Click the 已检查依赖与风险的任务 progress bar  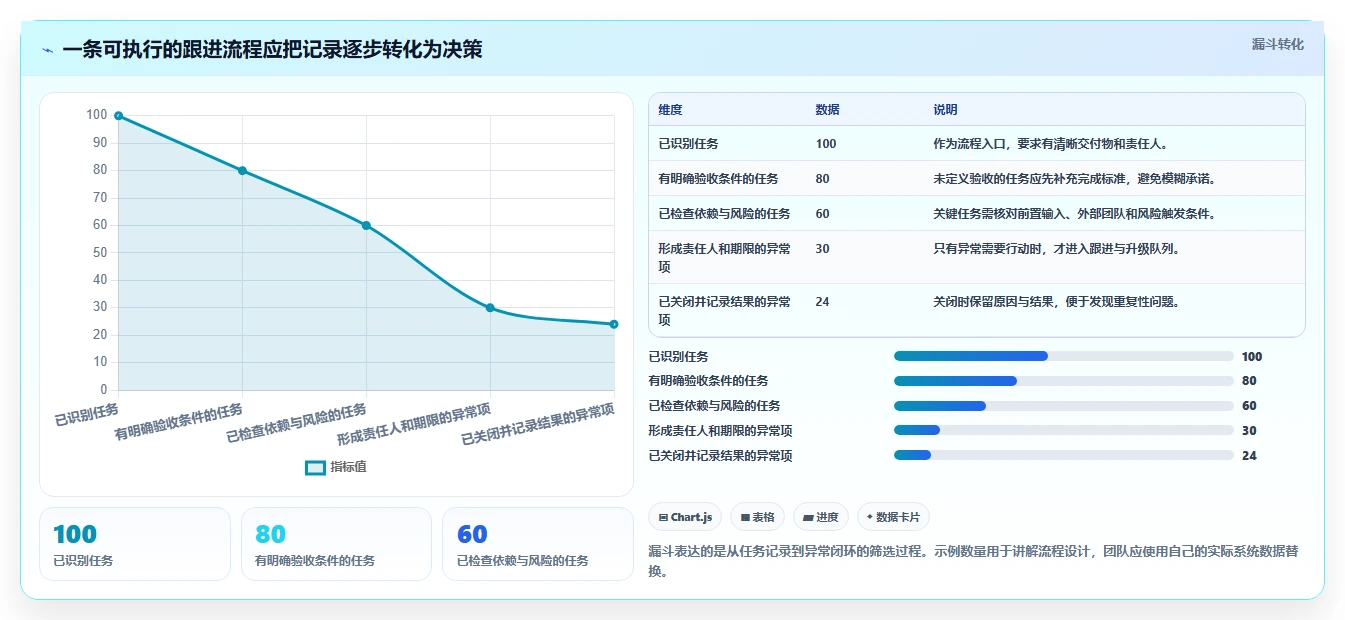pos(1064,406)
